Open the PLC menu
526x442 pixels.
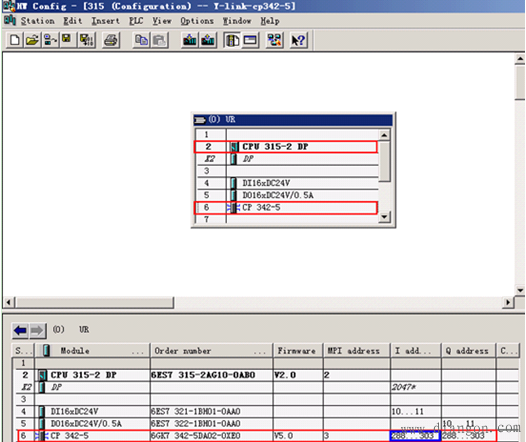pyautogui.click(x=136, y=21)
